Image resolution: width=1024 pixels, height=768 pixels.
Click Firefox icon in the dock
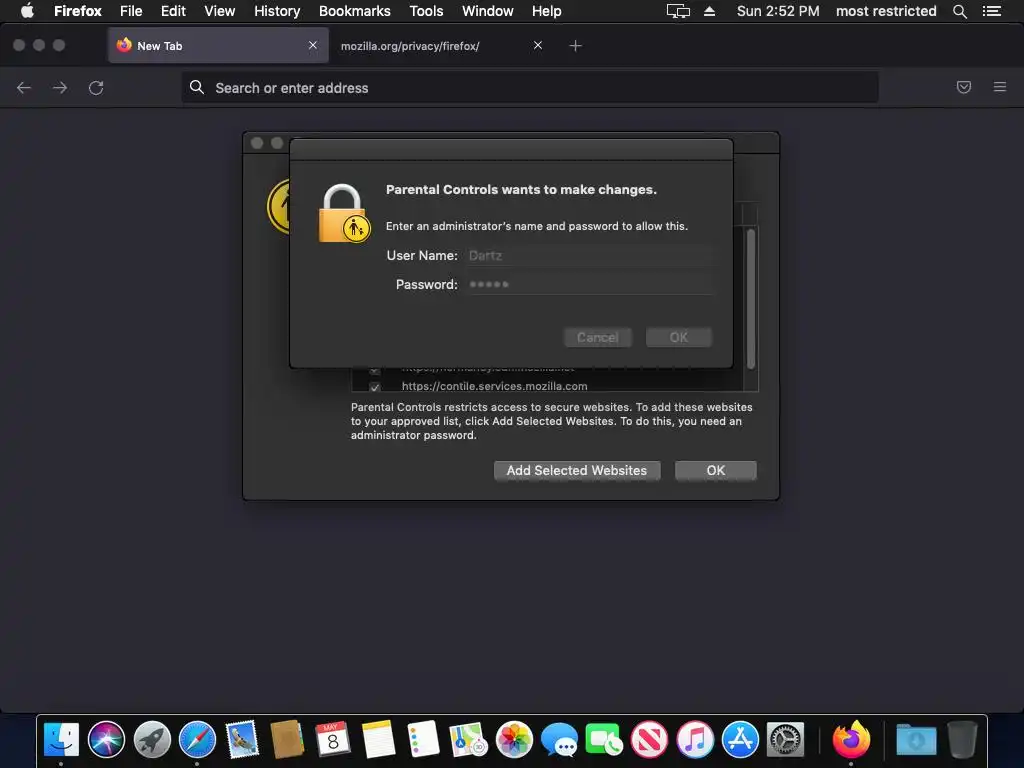coord(851,739)
